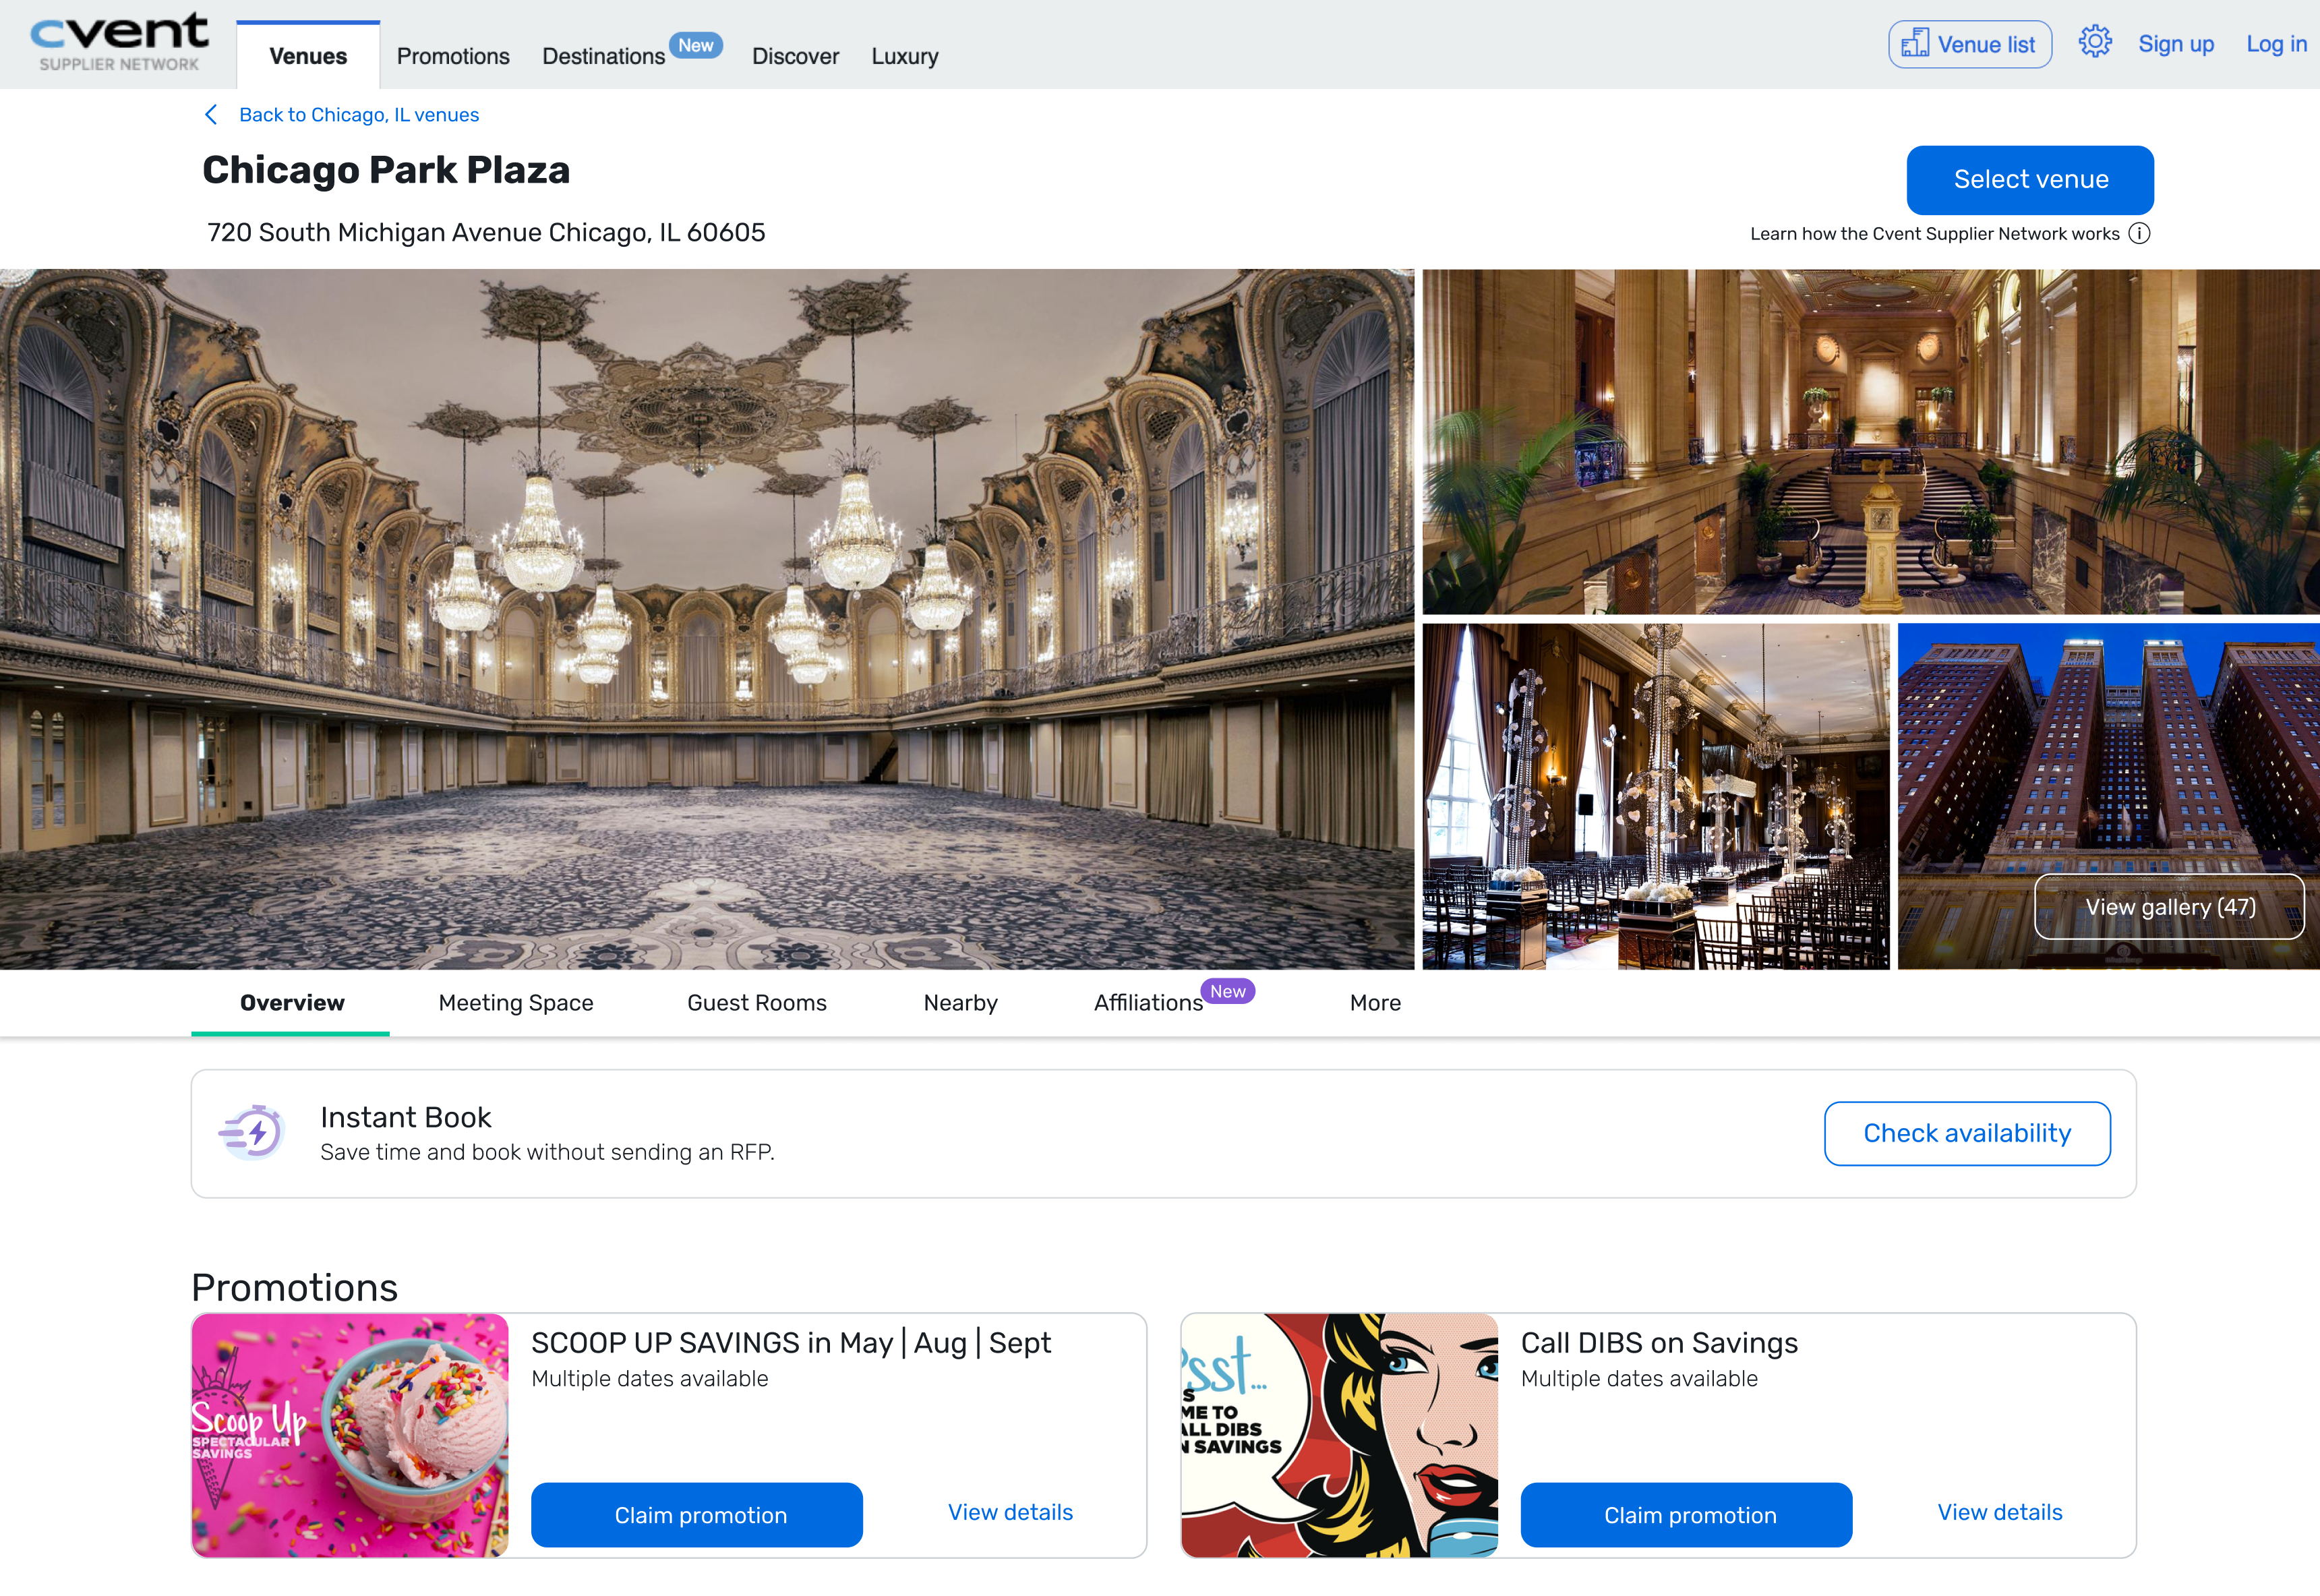This screenshot has width=2320, height=1596.
Task: Click Check availability button
Action: pos(1967,1133)
